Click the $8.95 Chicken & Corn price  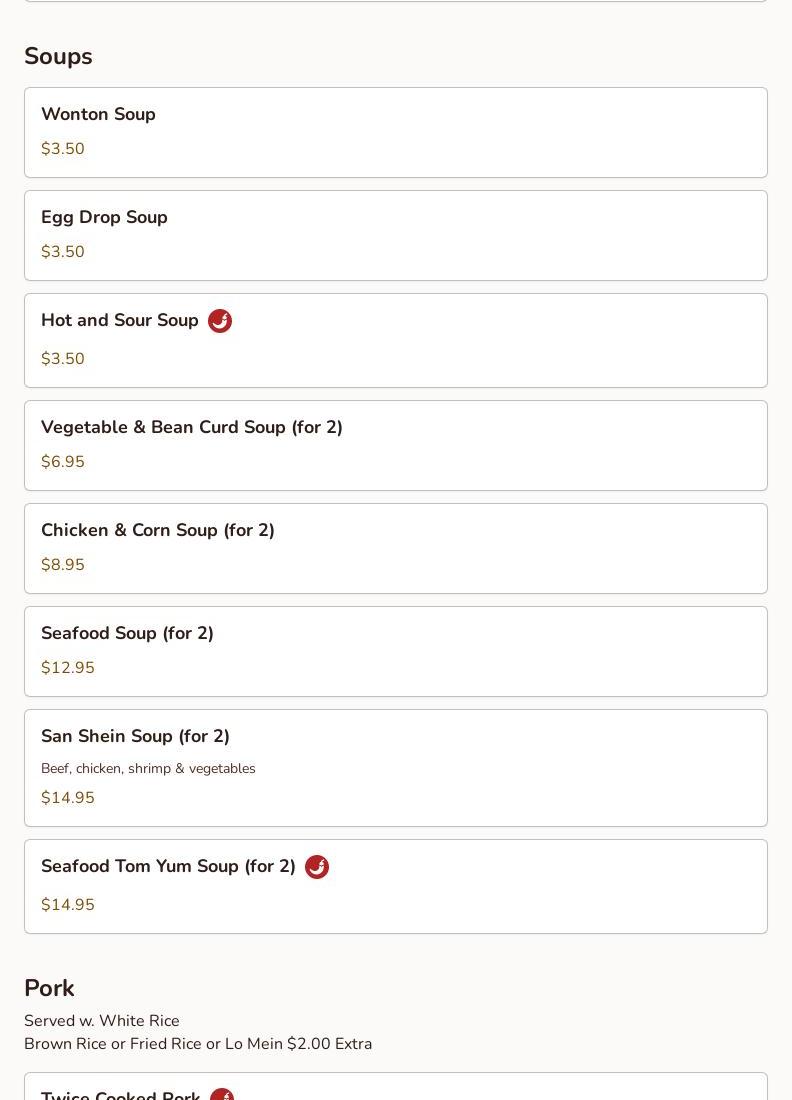(62, 565)
